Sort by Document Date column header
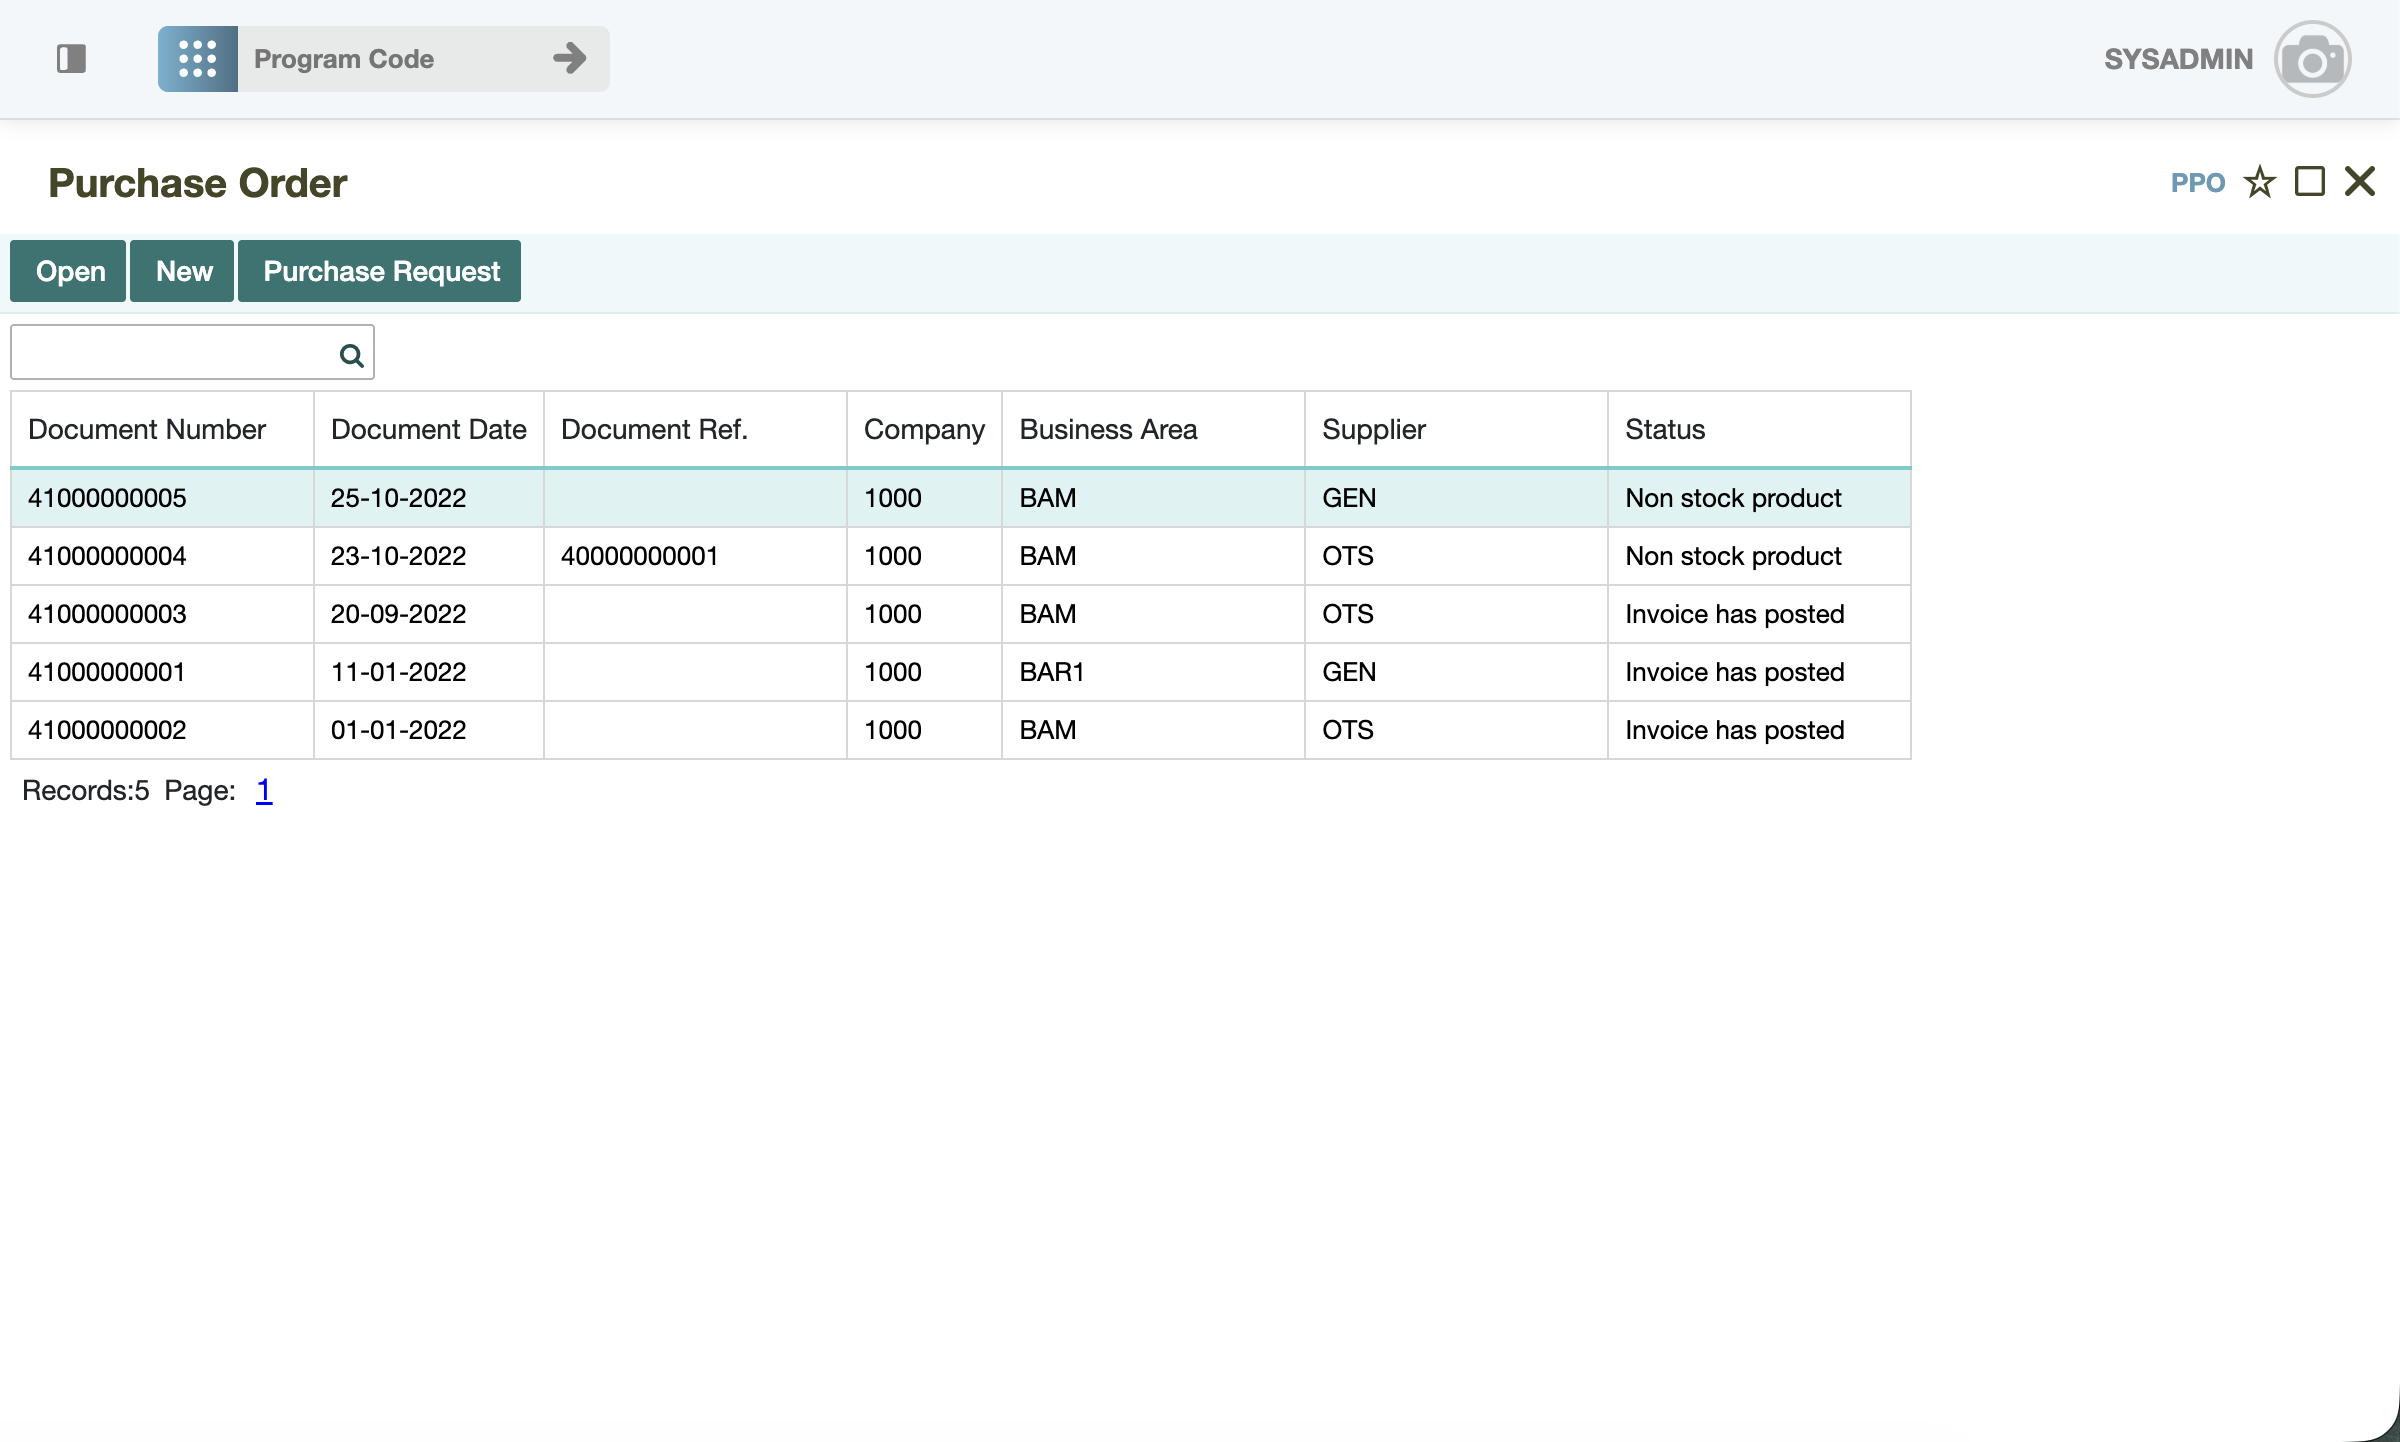The height and width of the screenshot is (1442, 2400). tap(428, 430)
